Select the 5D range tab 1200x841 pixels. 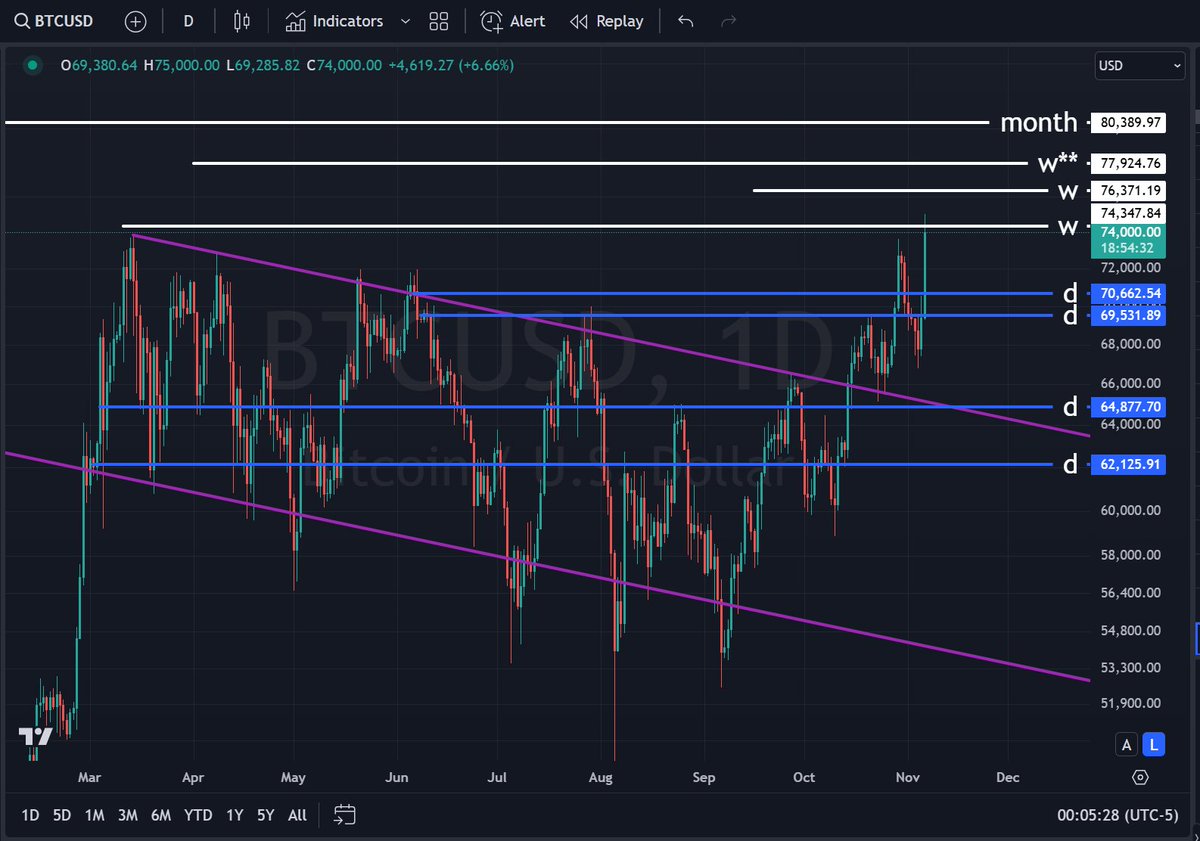pos(62,815)
